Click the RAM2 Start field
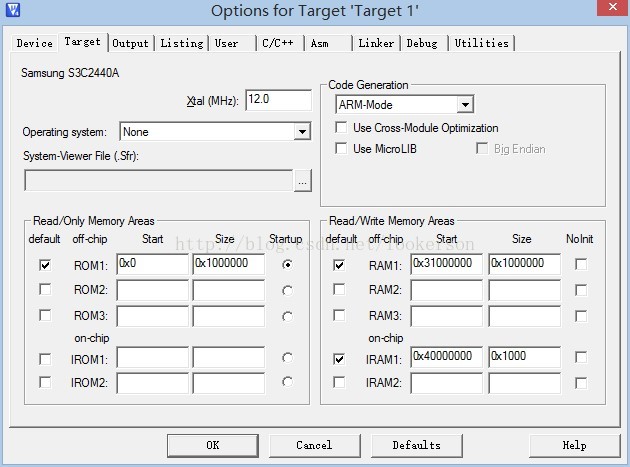This screenshot has height=467, width=630. pyautogui.click(x=446, y=290)
